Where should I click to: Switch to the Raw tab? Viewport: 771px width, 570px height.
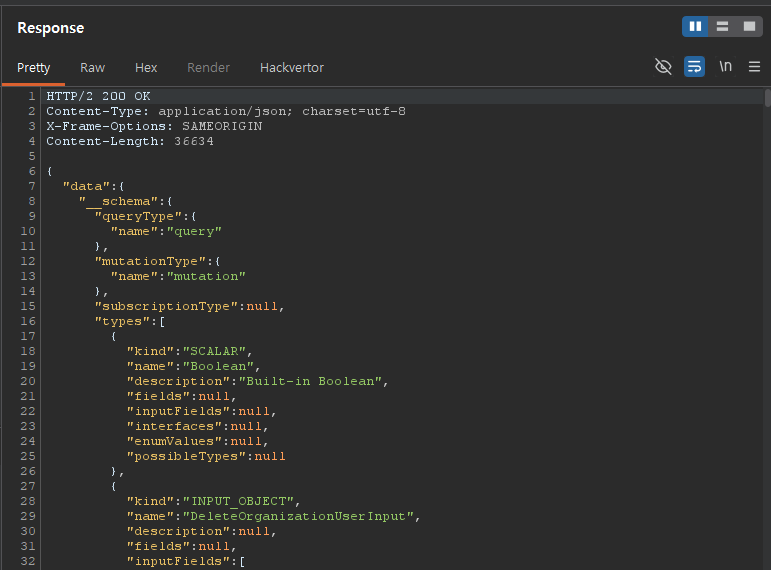[x=92, y=68]
